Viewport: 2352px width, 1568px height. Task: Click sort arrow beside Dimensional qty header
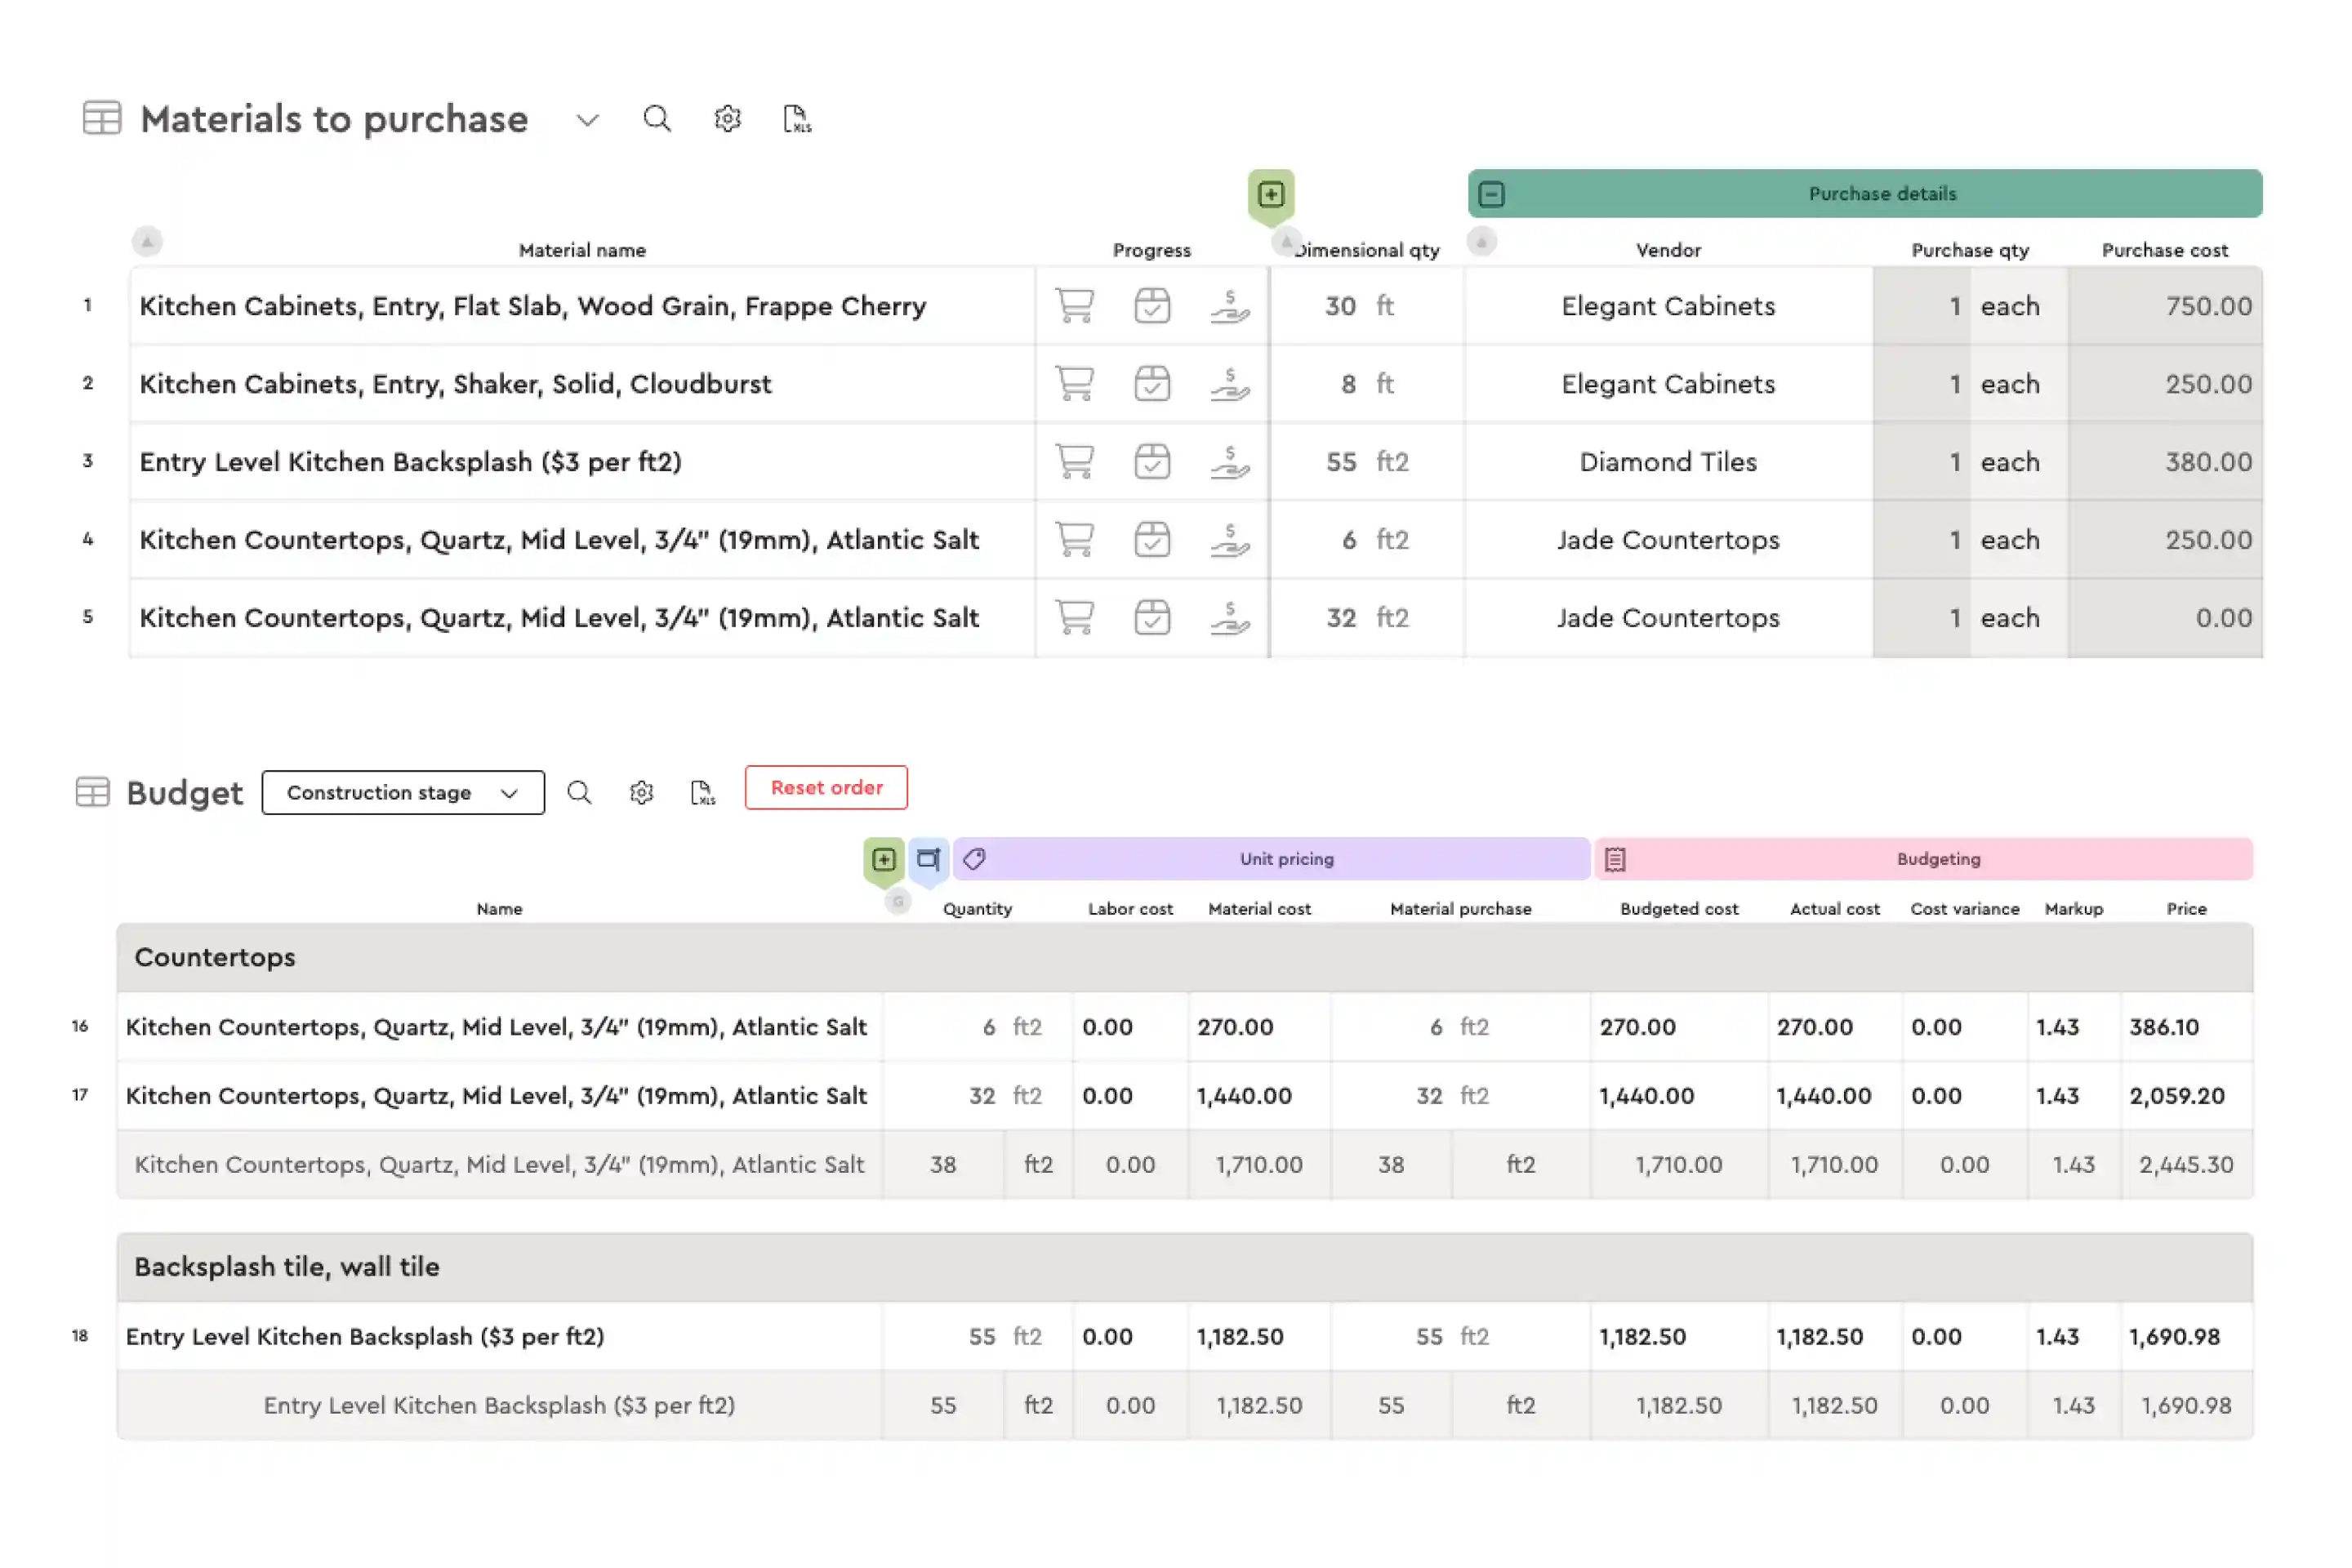pos(1286,241)
